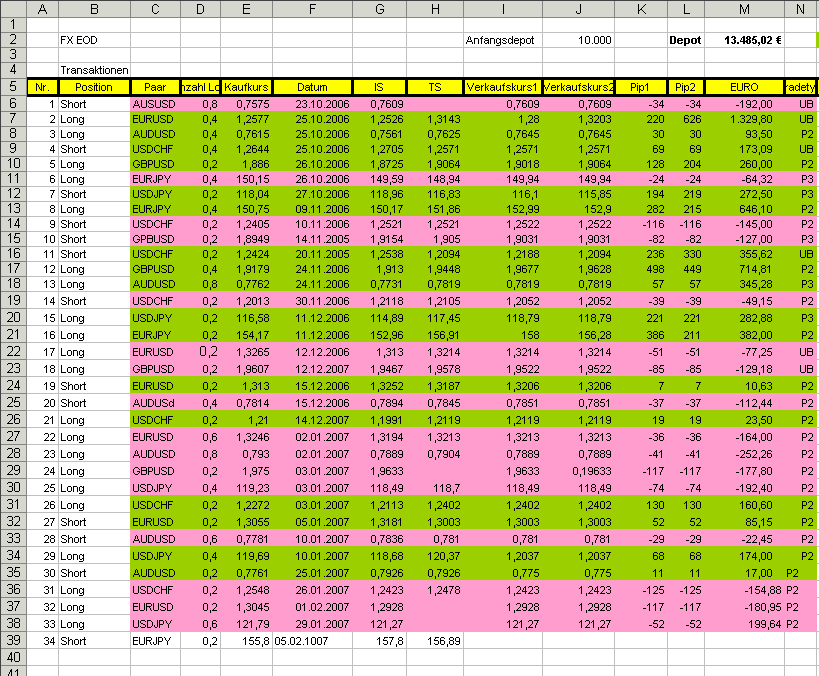Select the yellow Paar header cell
The height and width of the screenshot is (676, 819).
click(x=155, y=87)
